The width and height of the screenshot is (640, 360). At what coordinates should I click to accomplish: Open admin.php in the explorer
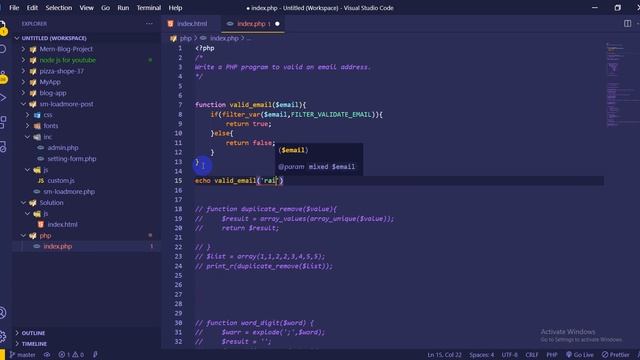point(62,148)
